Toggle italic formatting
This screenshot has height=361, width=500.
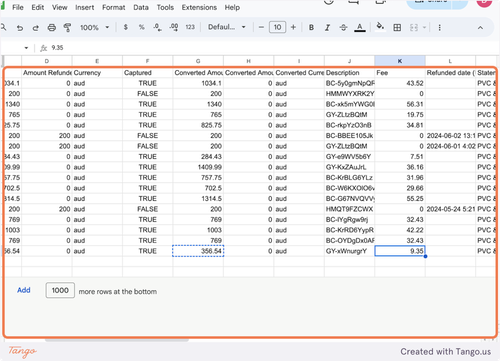click(x=327, y=27)
